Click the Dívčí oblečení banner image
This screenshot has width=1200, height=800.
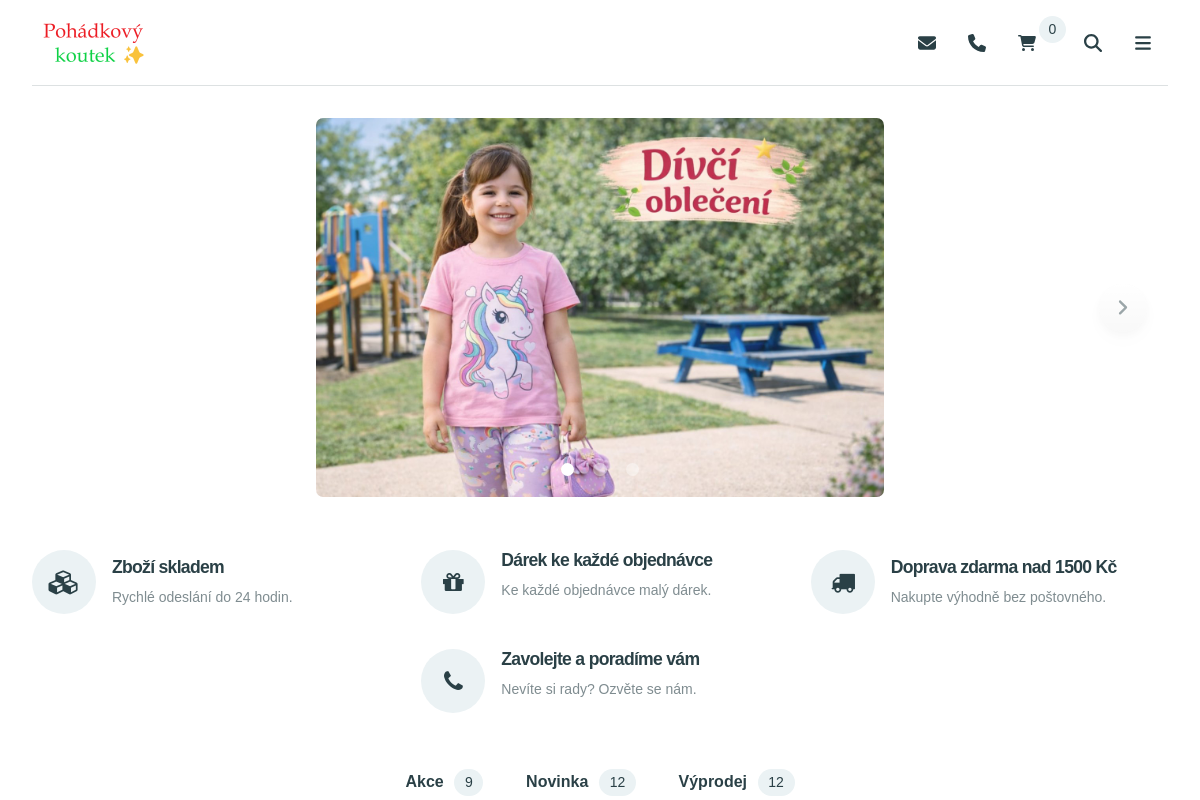[600, 307]
